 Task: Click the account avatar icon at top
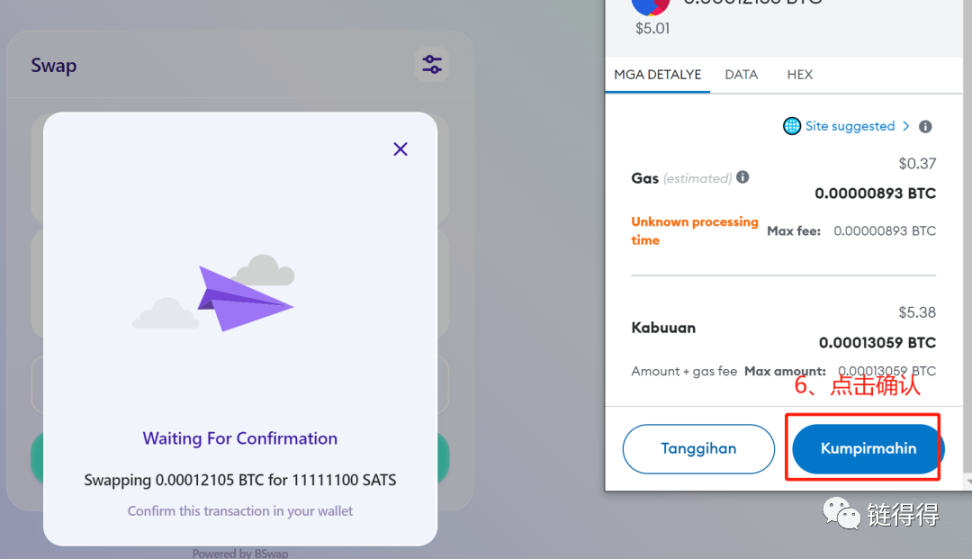650,6
